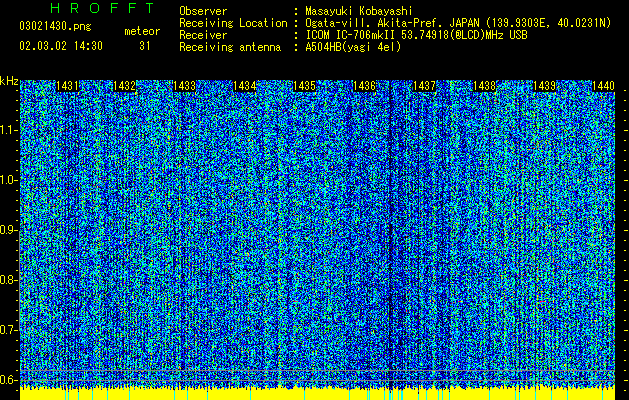629x400 pixels.
Task: Click the Ogata-vill. Akita-Pref. JAPAN location text
Action: (458, 23)
